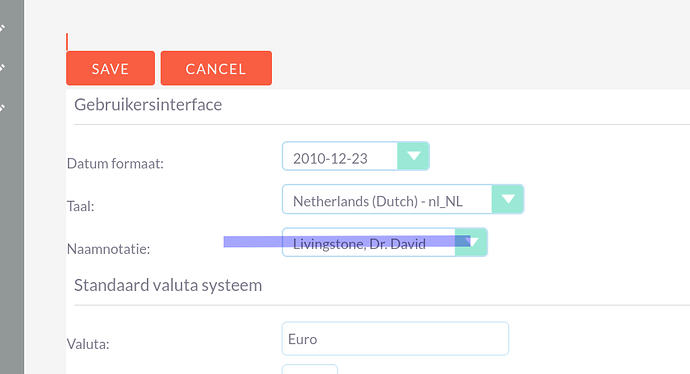Click the topmost pencil edit icon in sidebar
Image resolution: width=690 pixels, height=374 pixels.
[2, 29]
